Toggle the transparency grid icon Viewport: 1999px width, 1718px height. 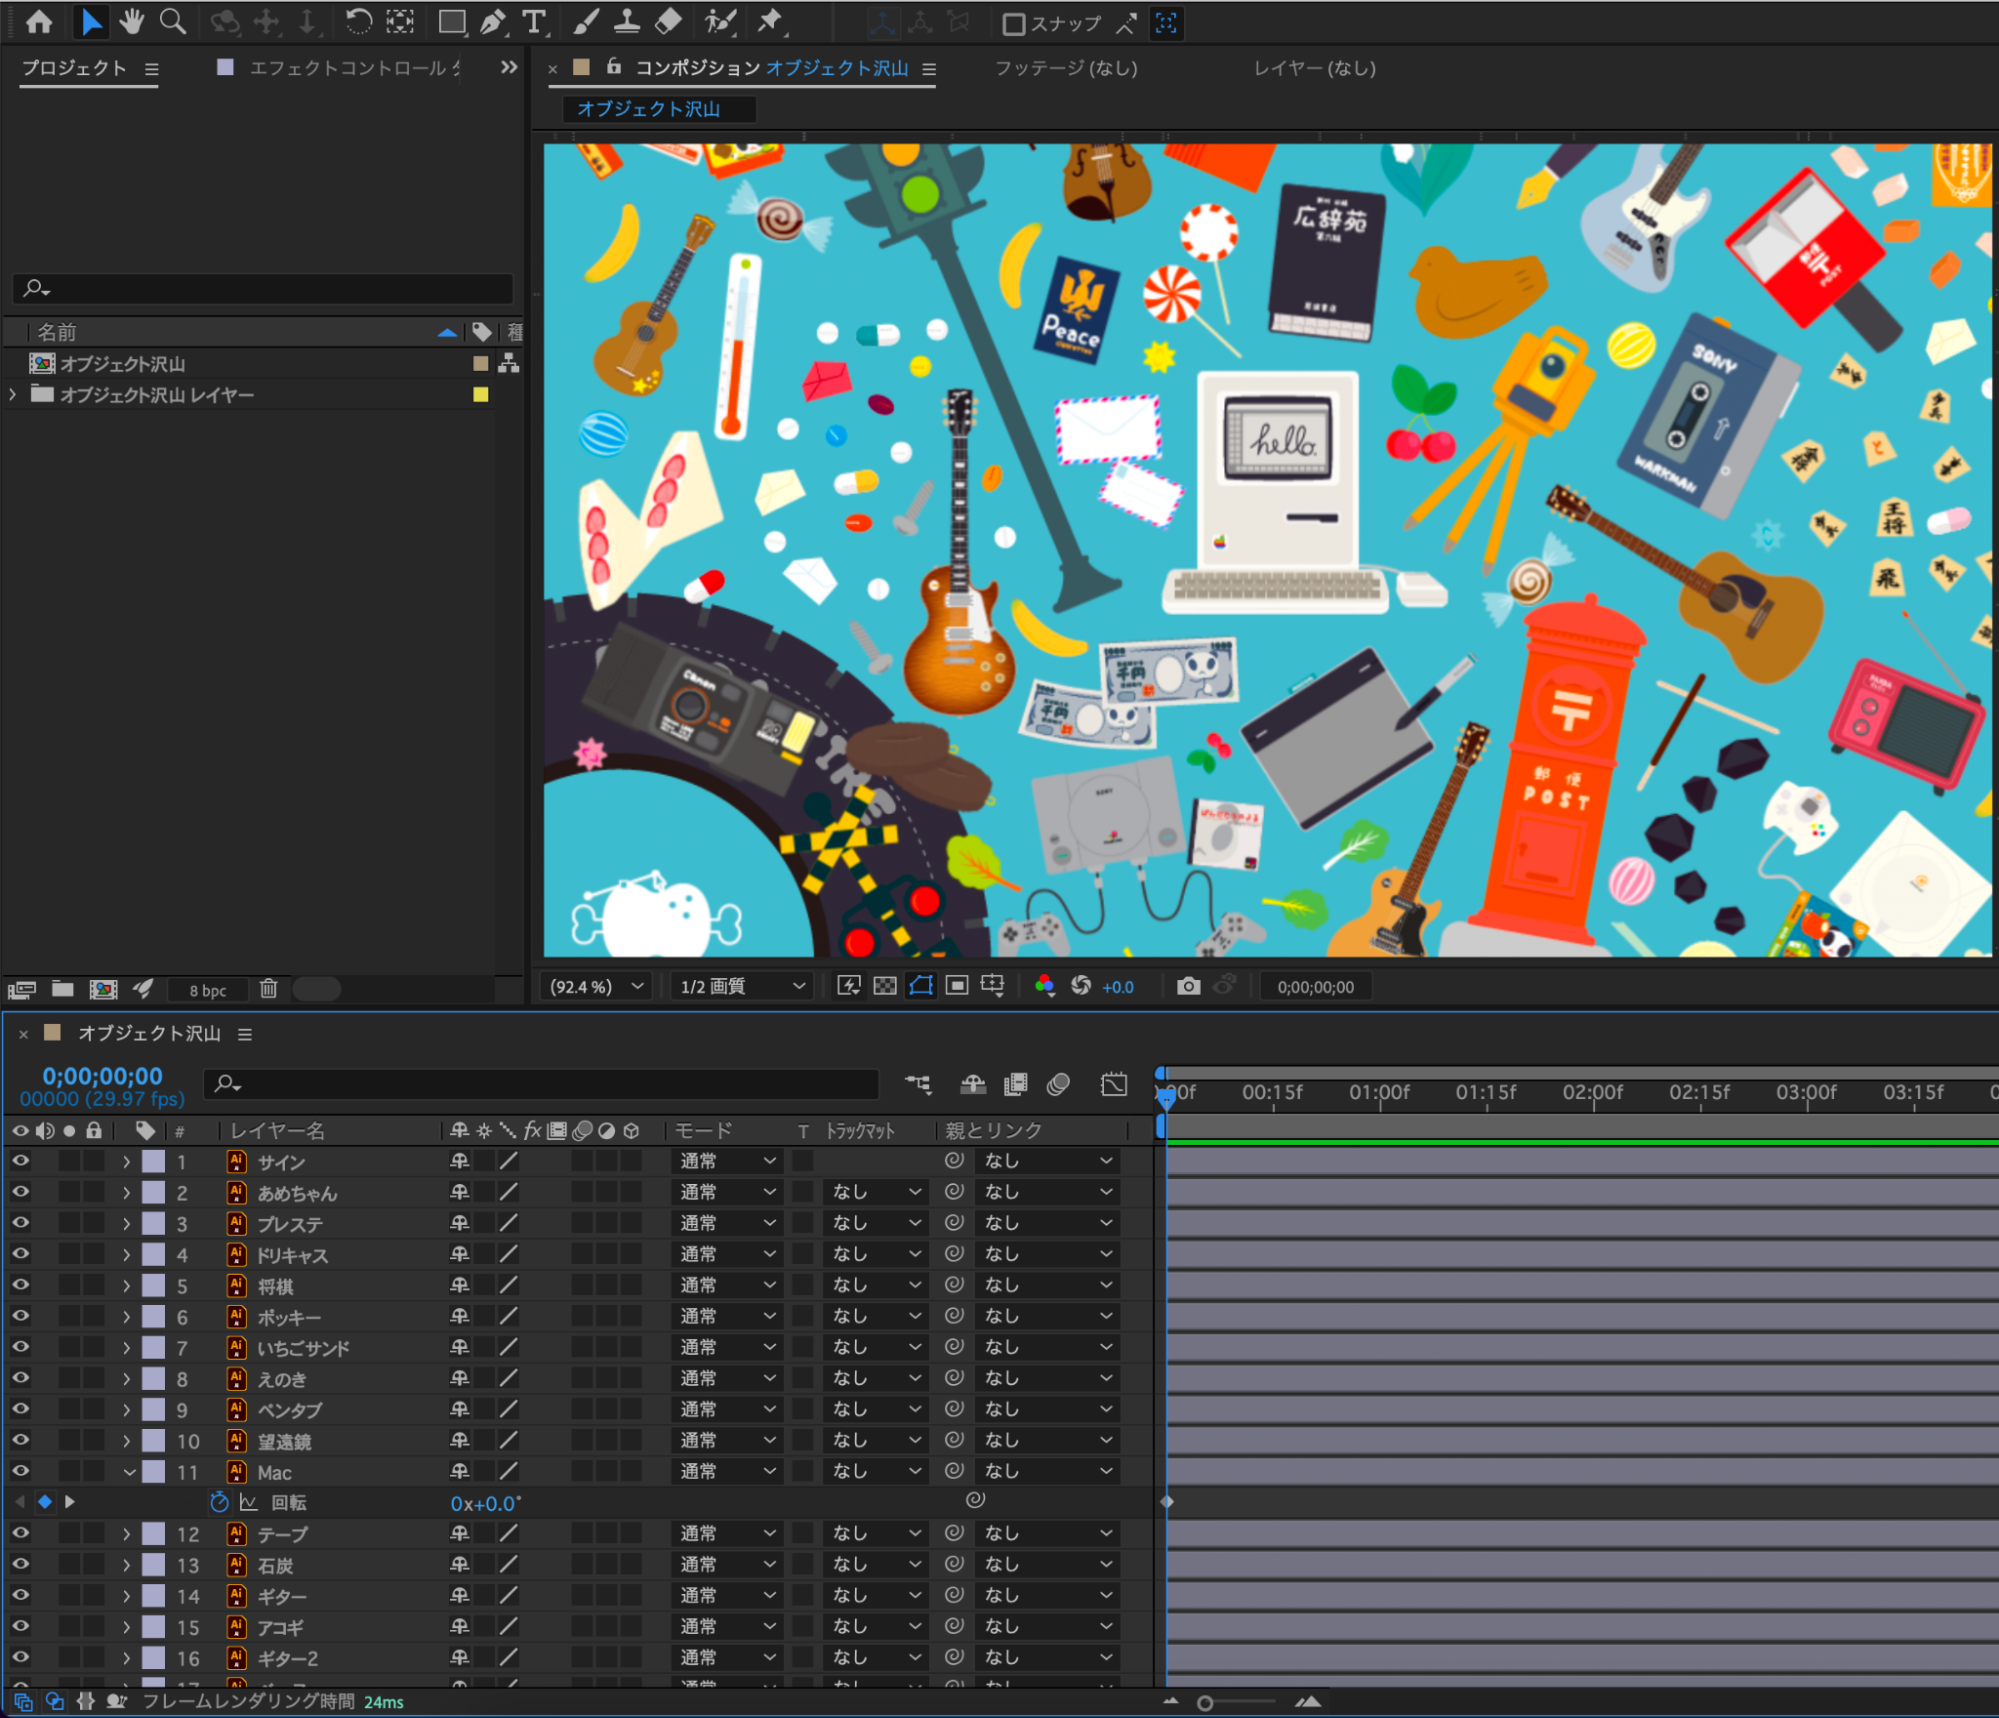[885, 986]
